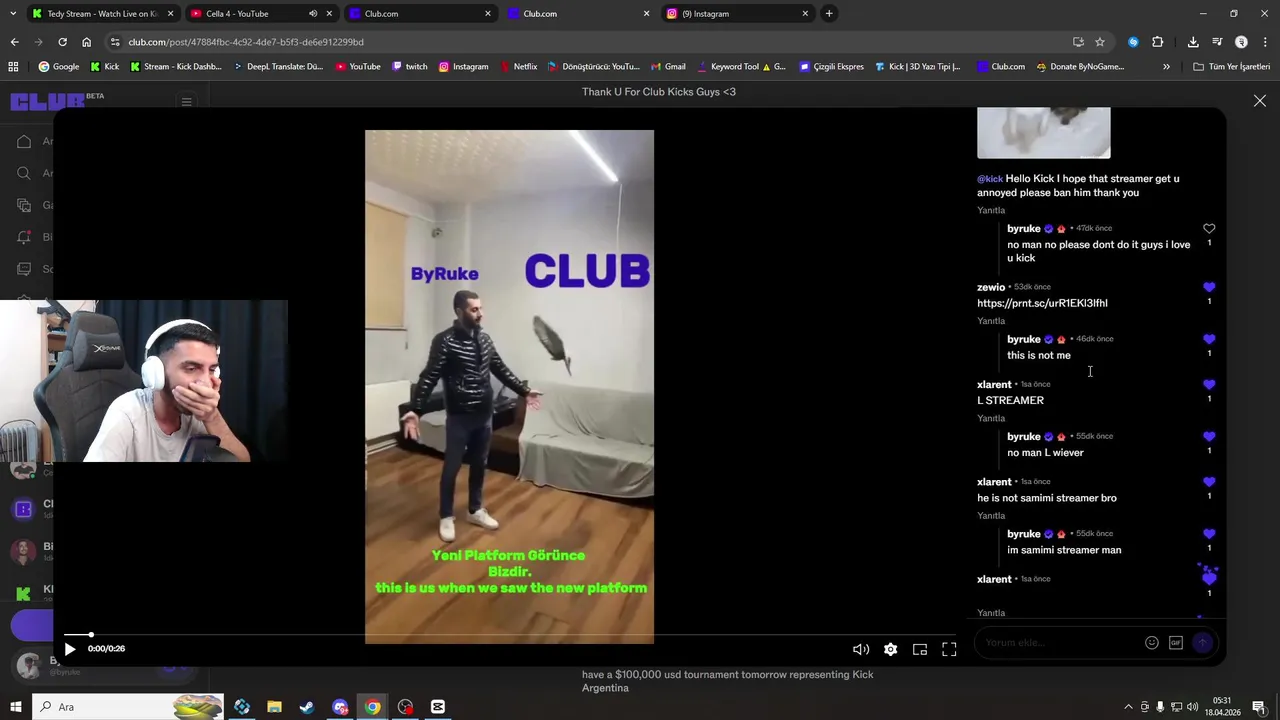The width and height of the screenshot is (1280, 720).
Task: Toggle heart on "L STREAMER" comment
Action: 1209,384
